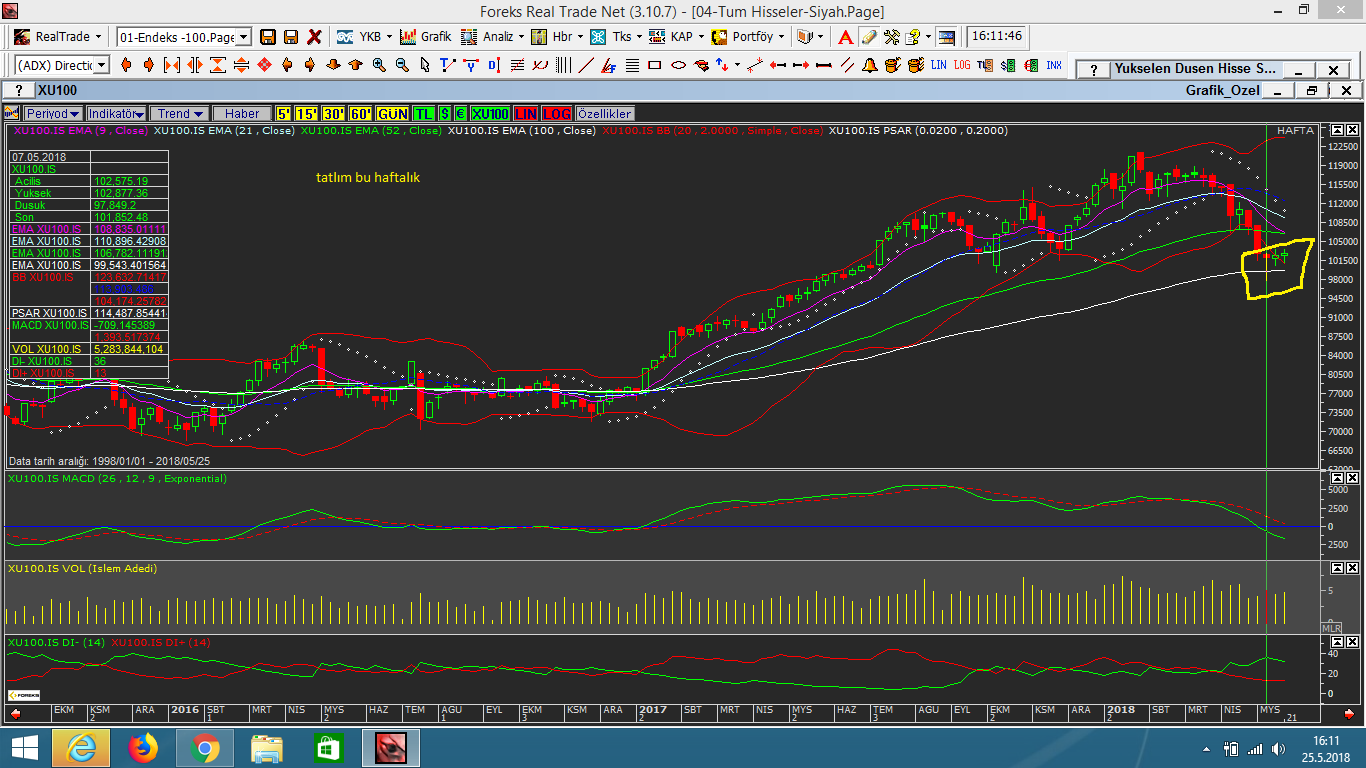Click the red letter A text tool

[x=844, y=37]
